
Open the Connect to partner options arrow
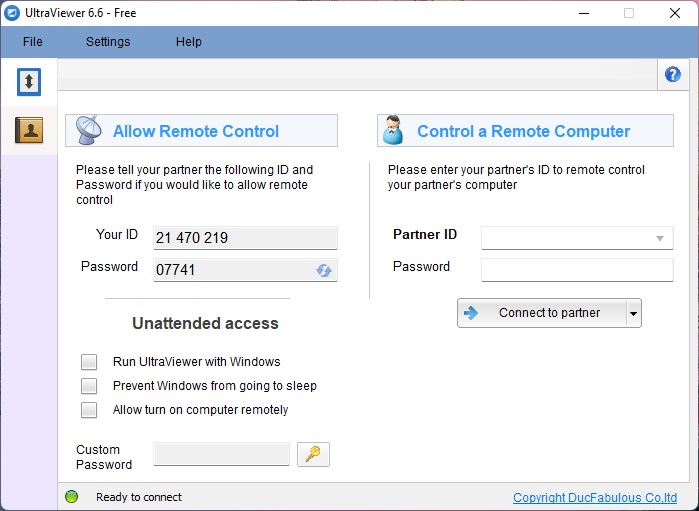pyautogui.click(x=632, y=314)
